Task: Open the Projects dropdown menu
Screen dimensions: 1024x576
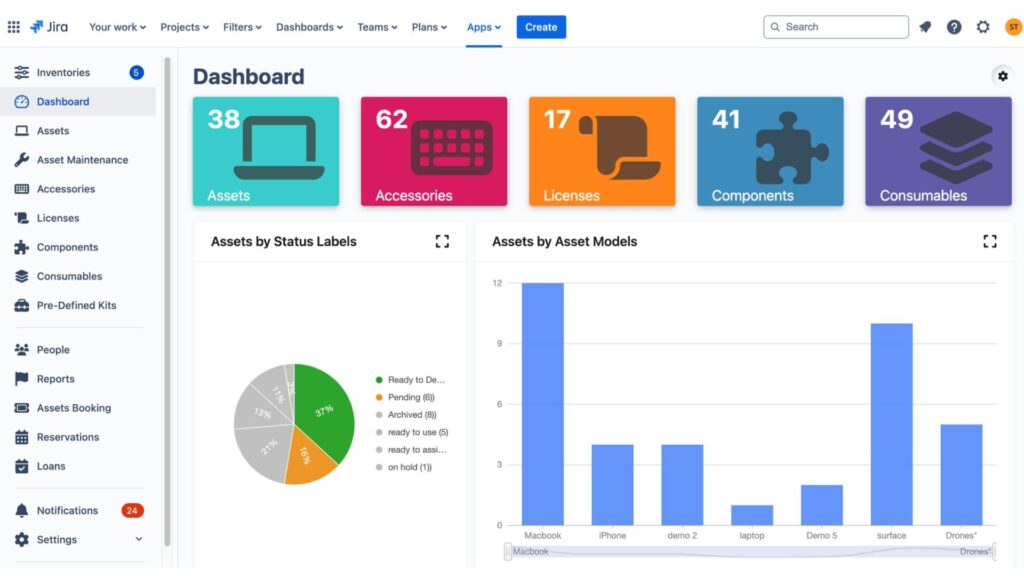Action: click(185, 27)
